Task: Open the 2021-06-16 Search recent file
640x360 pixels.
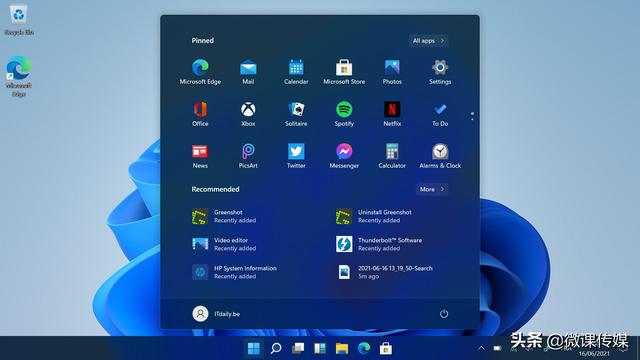Action: (x=384, y=272)
